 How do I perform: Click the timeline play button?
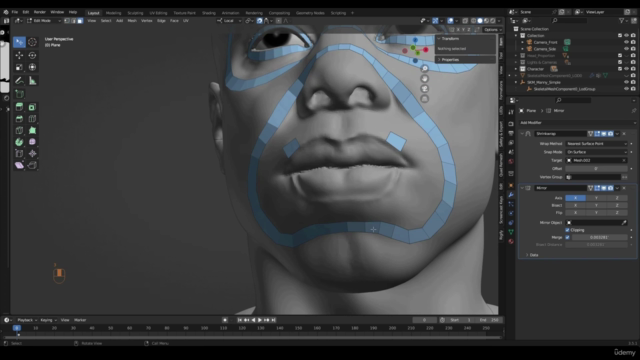tap(260, 320)
